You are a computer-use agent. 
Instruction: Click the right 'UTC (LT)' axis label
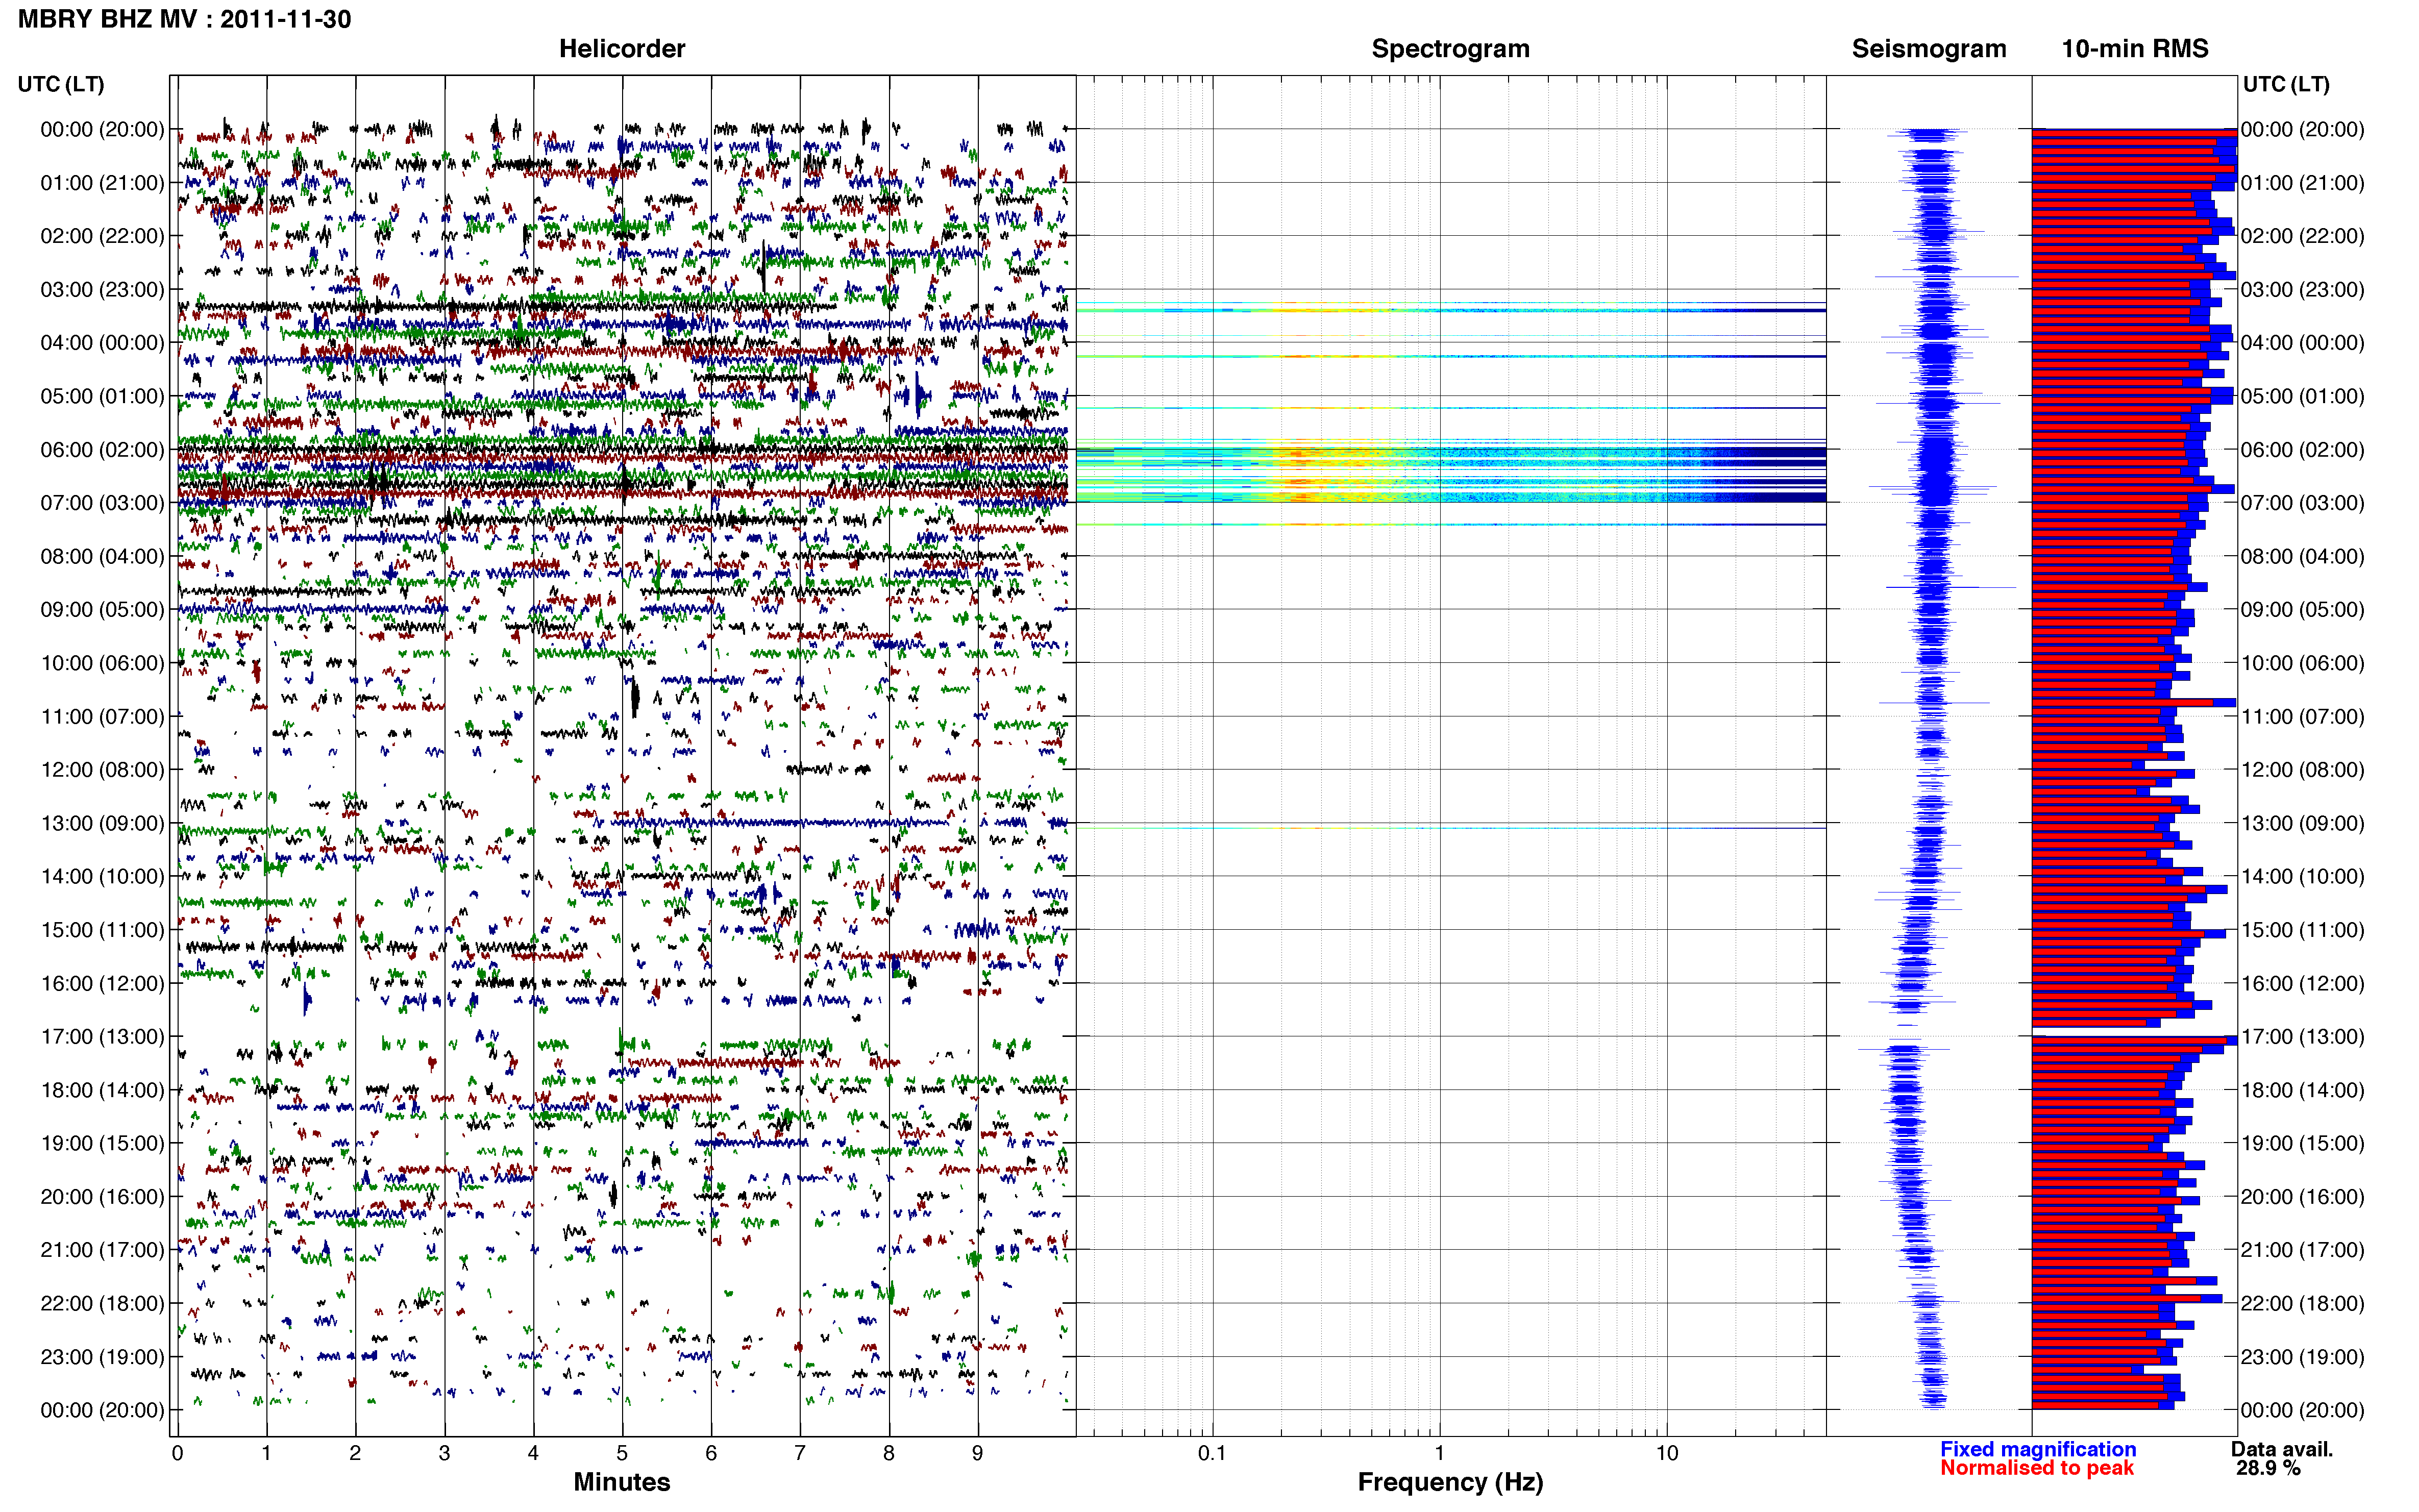tap(2286, 84)
